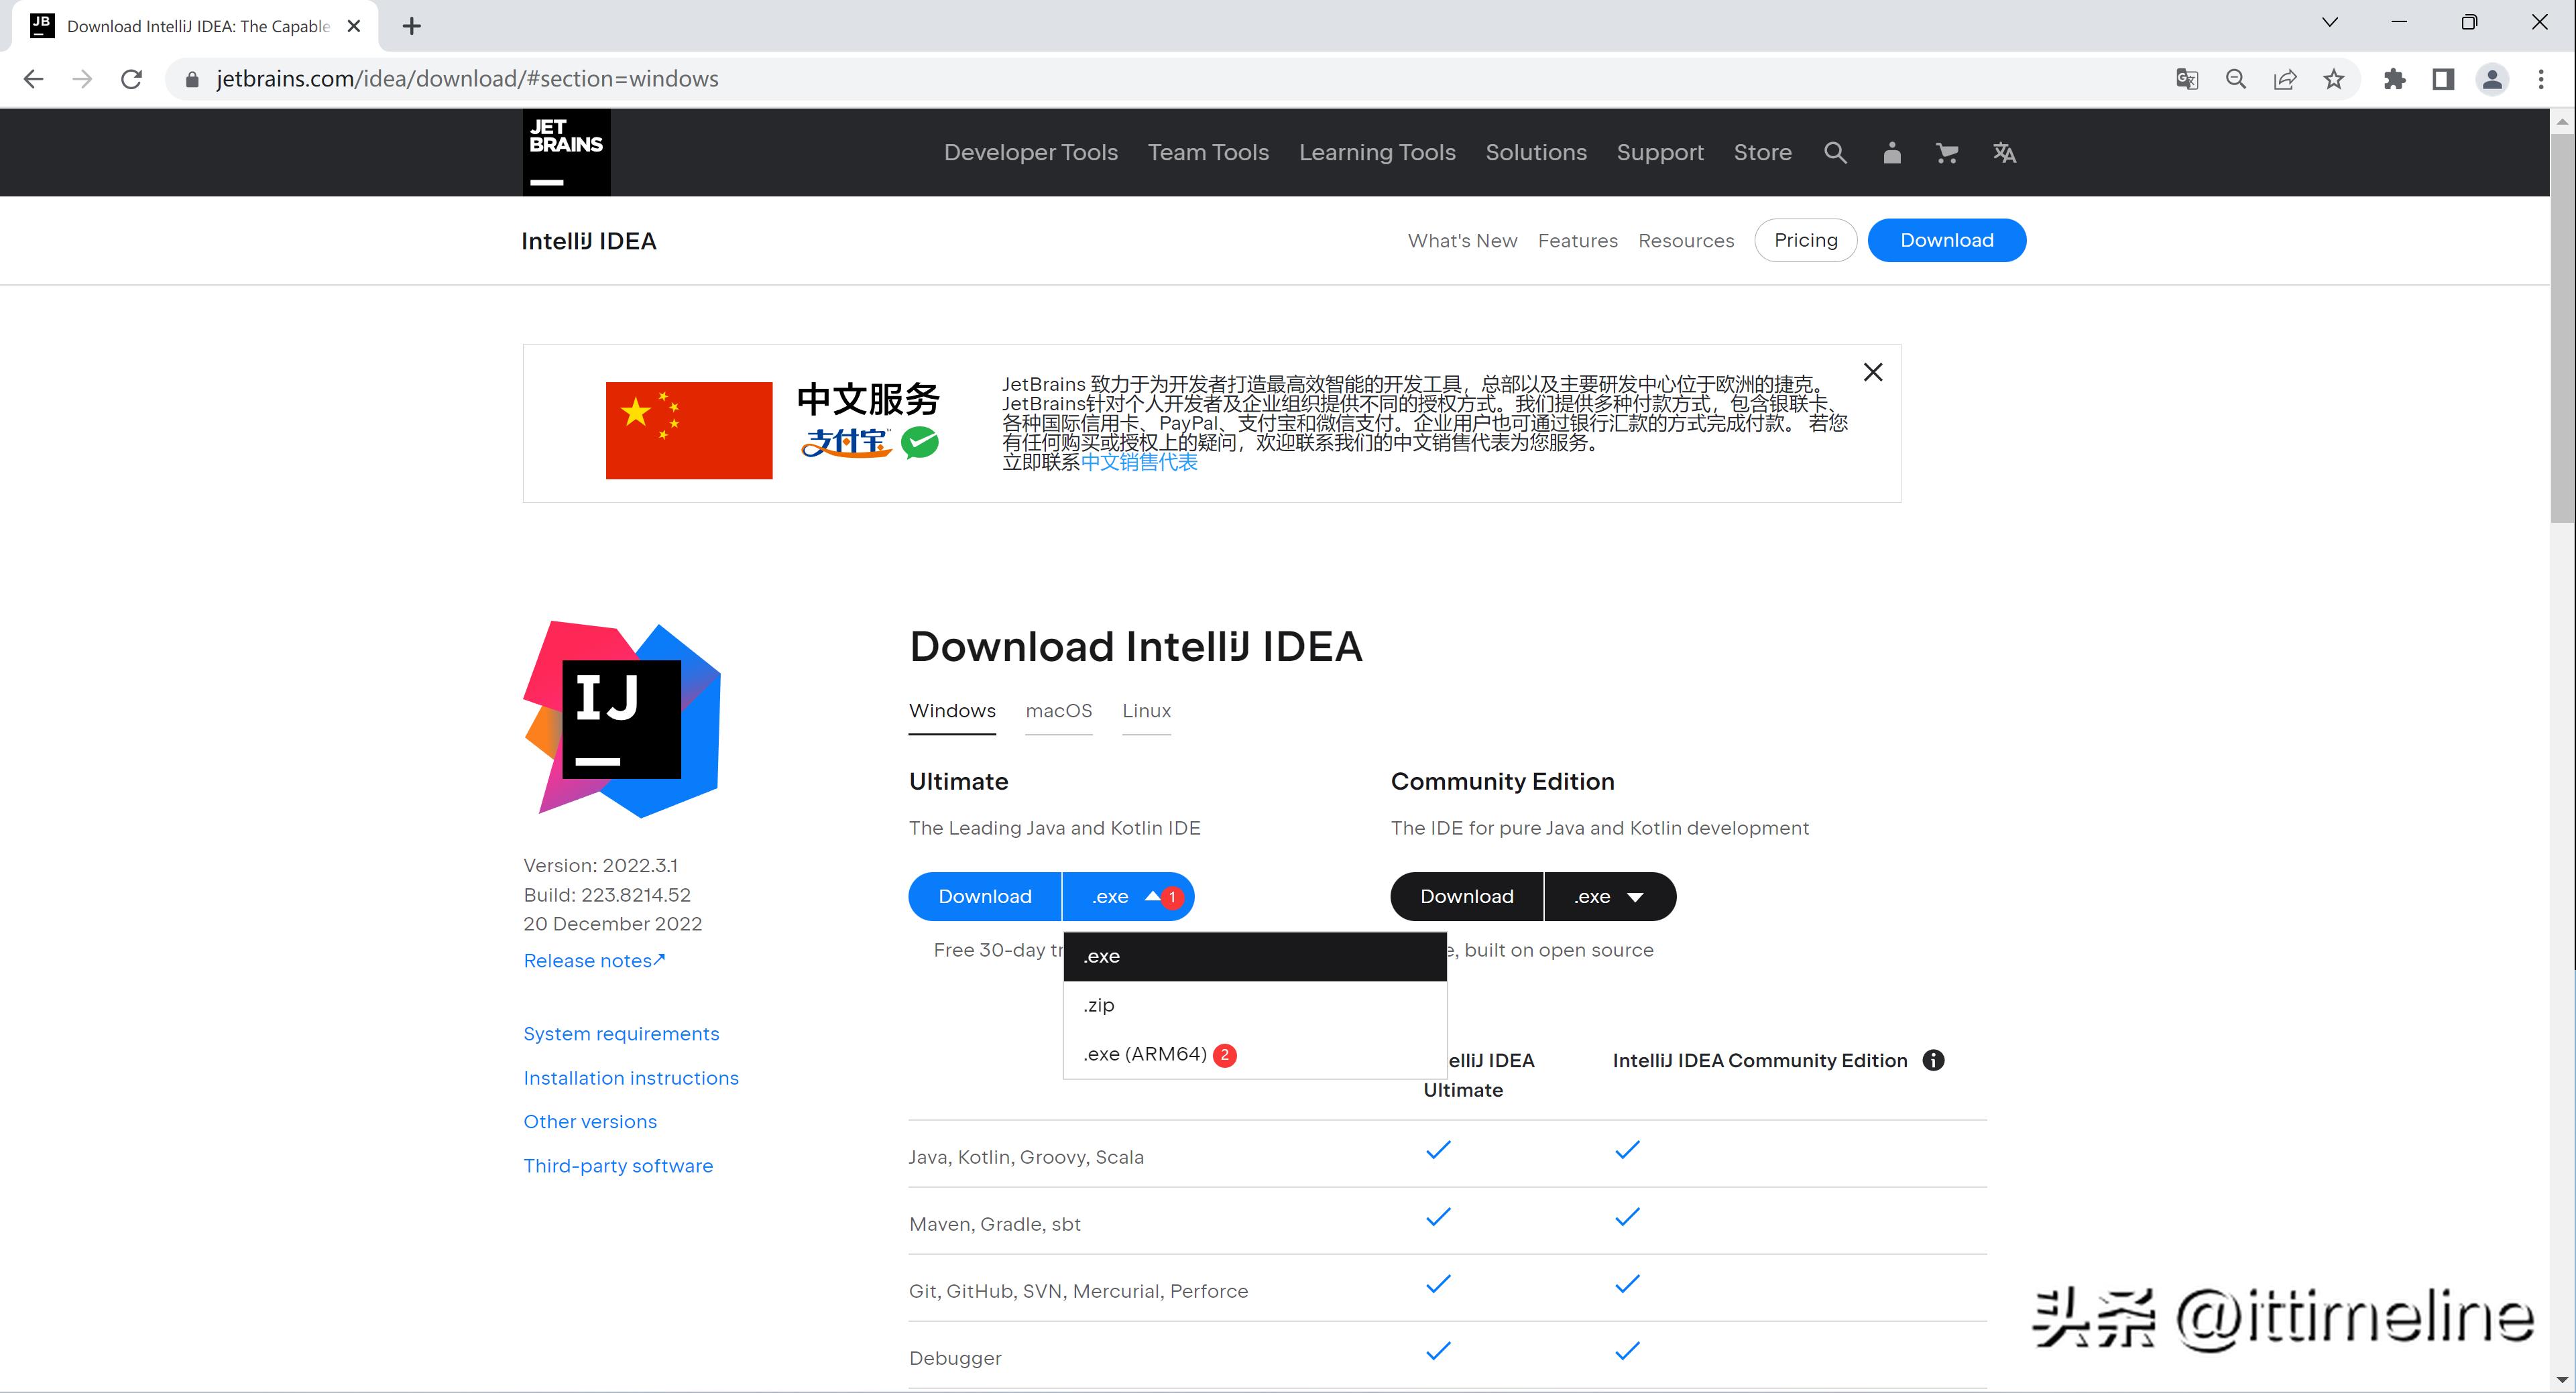Image resolution: width=2576 pixels, height=1393 pixels.
Task: Open Chrome three-dot menu
Action: click(2541, 79)
